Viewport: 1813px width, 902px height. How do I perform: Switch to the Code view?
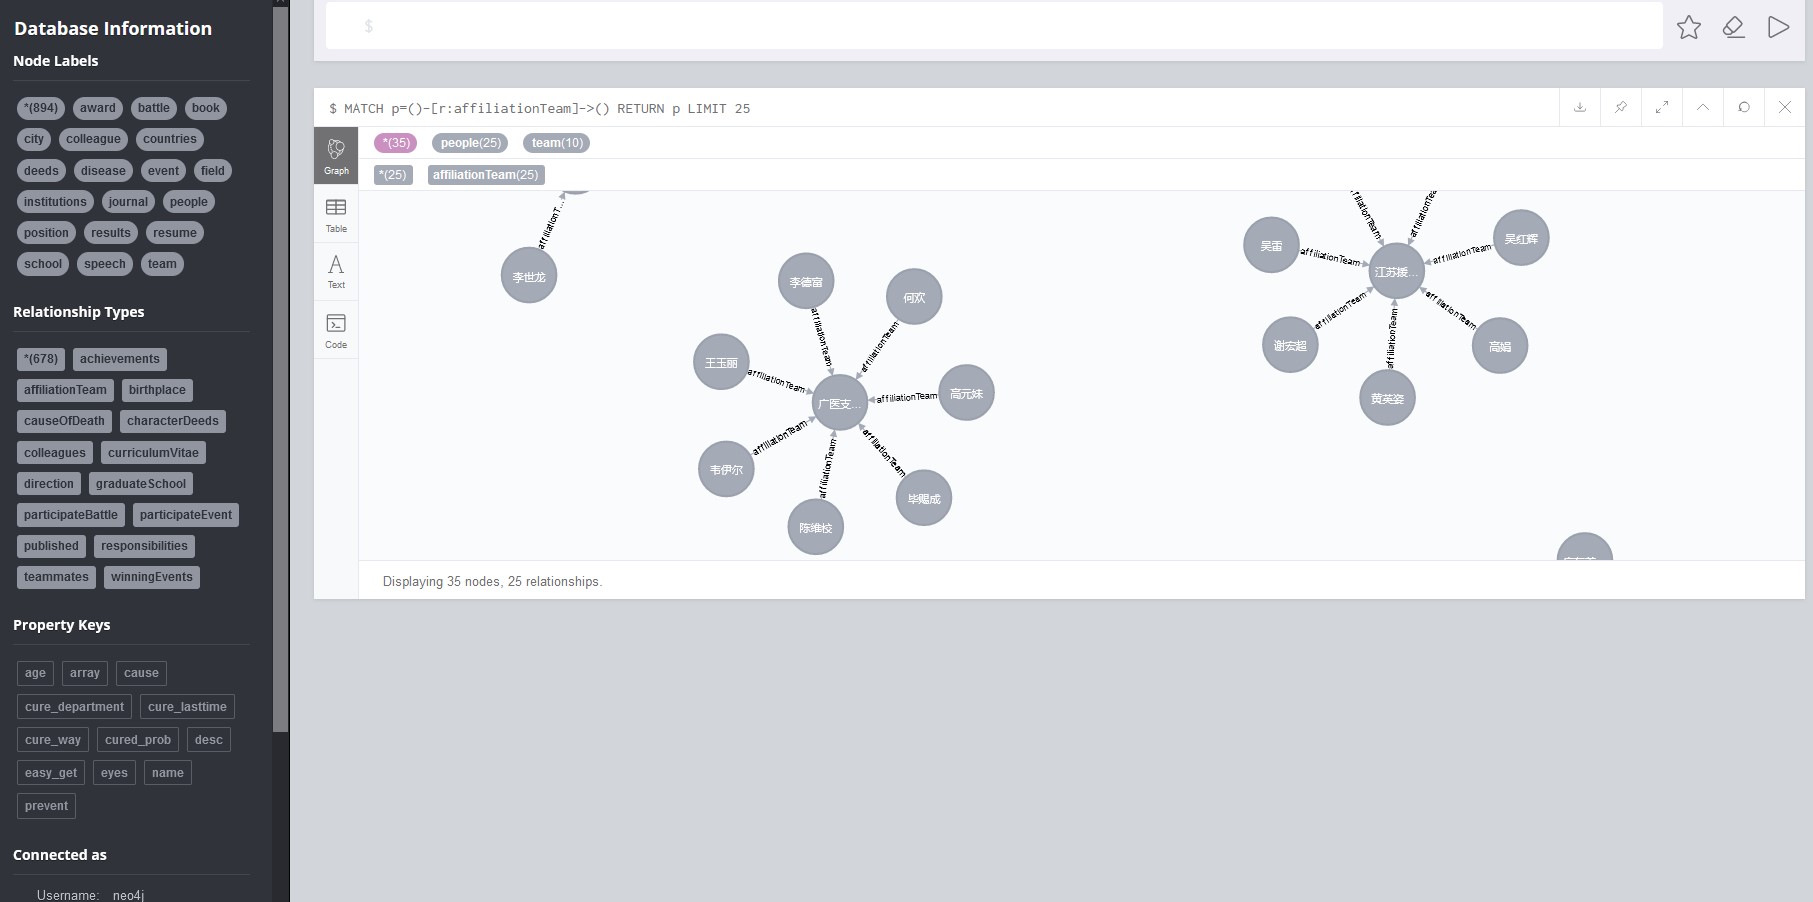pos(336,330)
